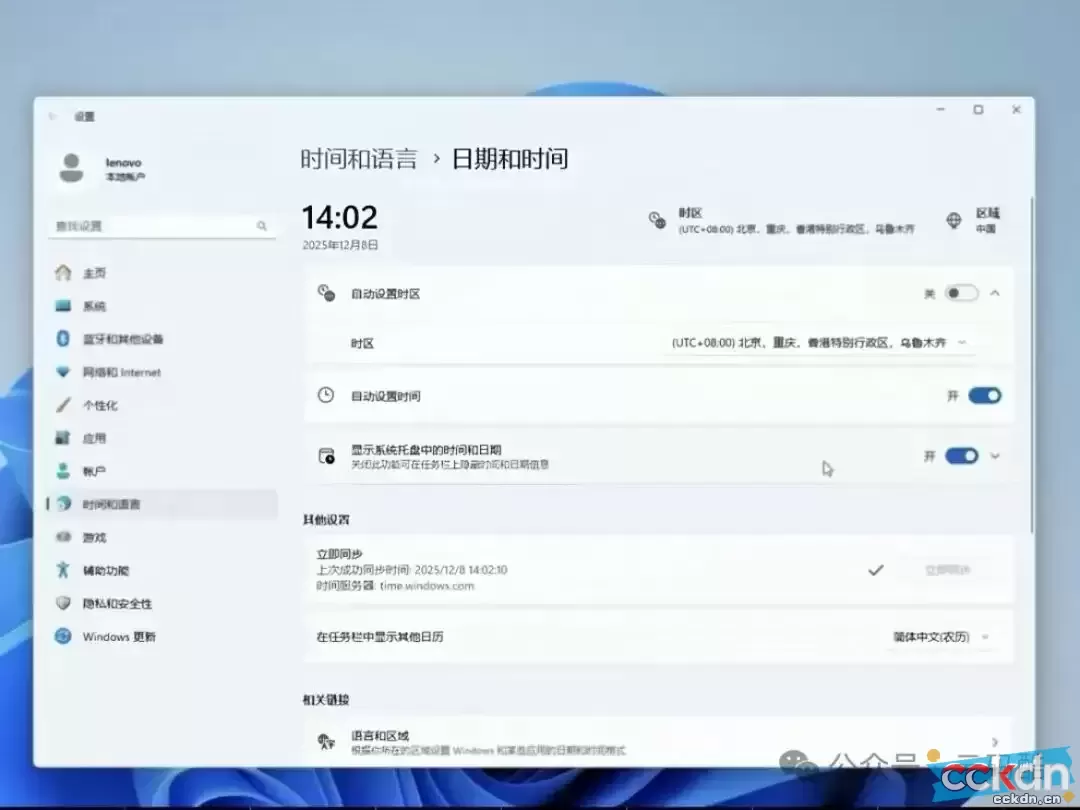The height and width of the screenshot is (810, 1080).
Task: Click the calendar icon beside 显示系统托盘中的时间和日期
Action: (x=326, y=456)
